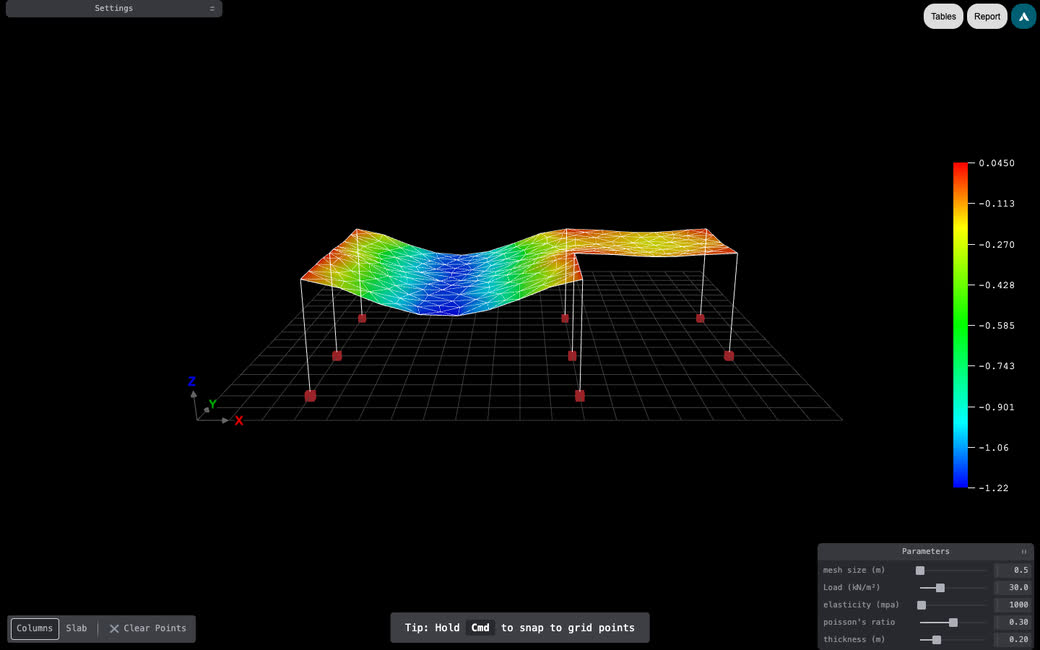The image size is (1040, 650).
Task: Click the green Y axis label
Action: [x=212, y=404]
